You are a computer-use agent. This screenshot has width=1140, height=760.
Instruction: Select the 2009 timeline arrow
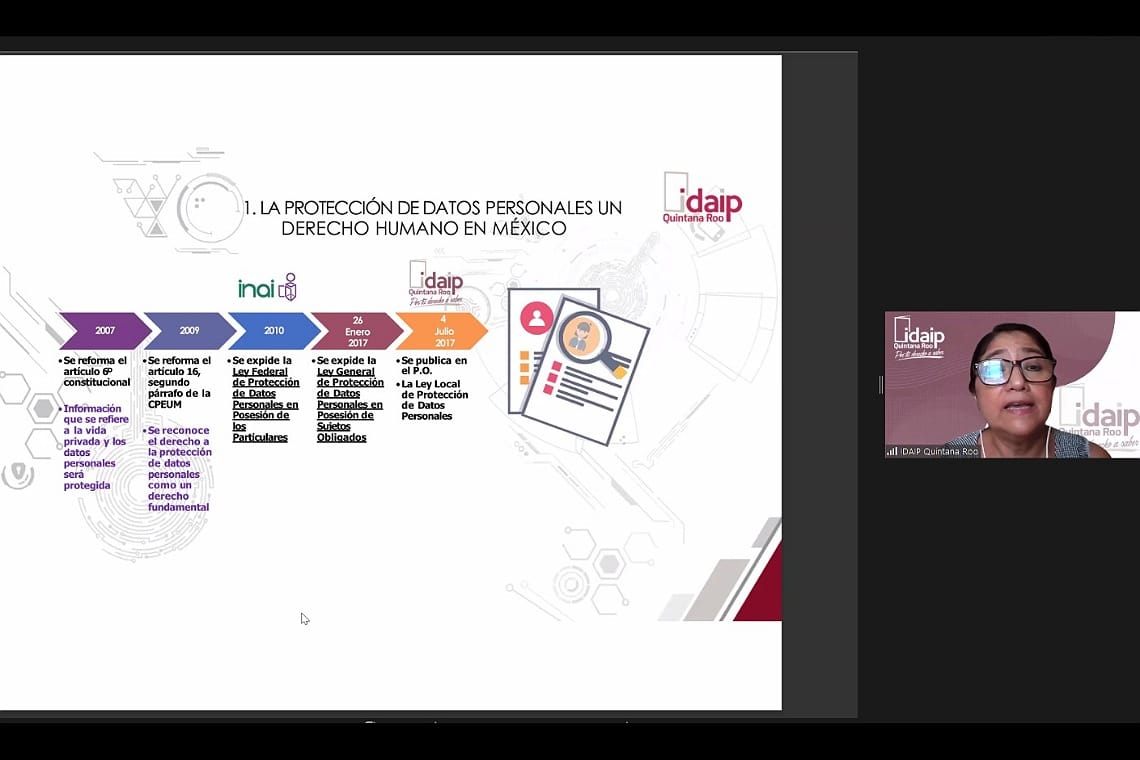(190, 331)
